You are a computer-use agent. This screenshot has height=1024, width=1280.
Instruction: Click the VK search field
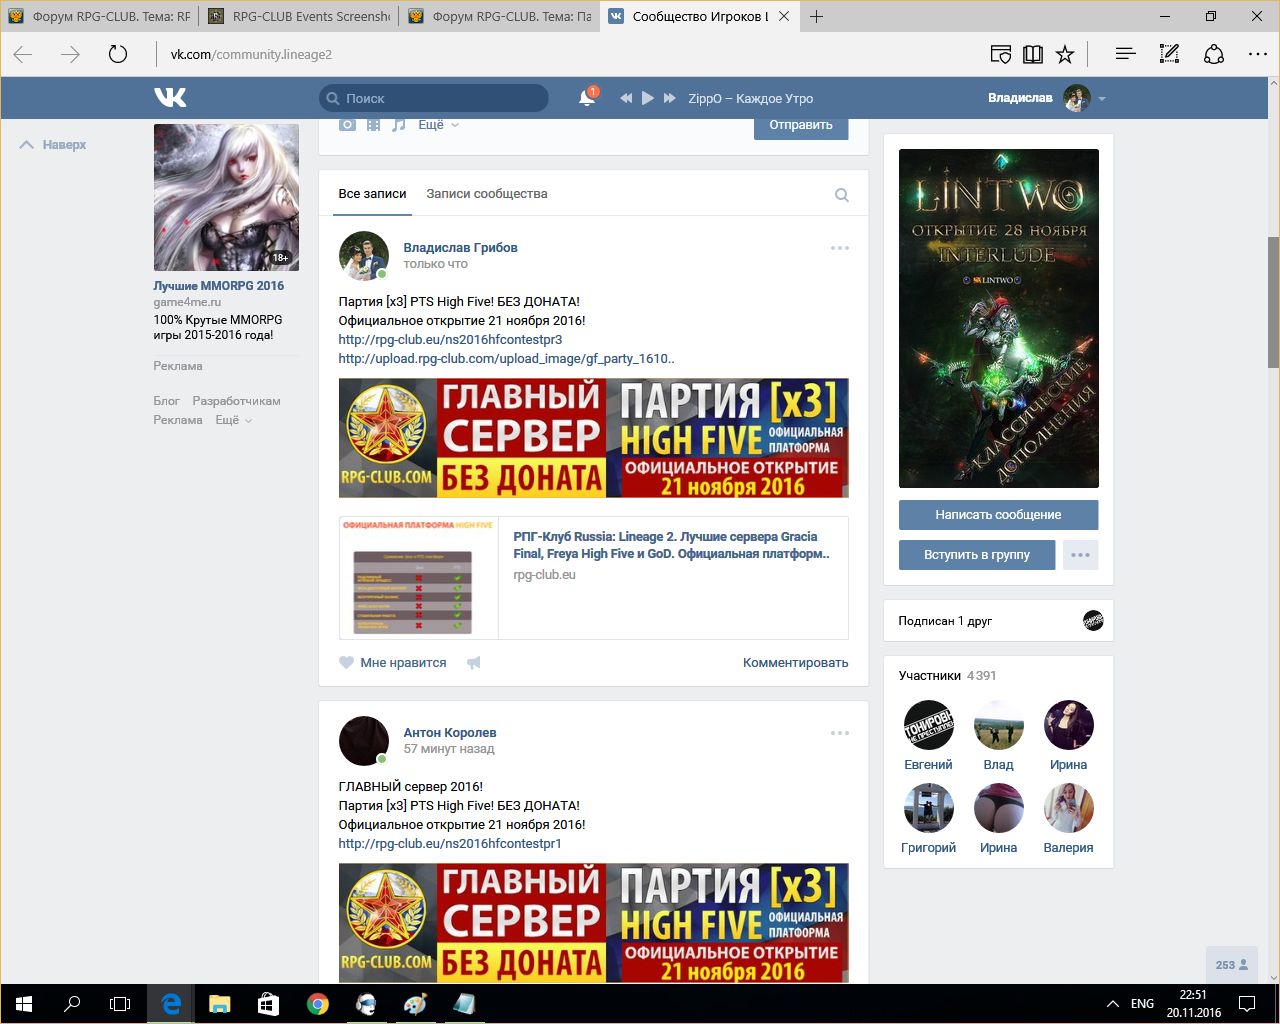click(x=433, y=98)
